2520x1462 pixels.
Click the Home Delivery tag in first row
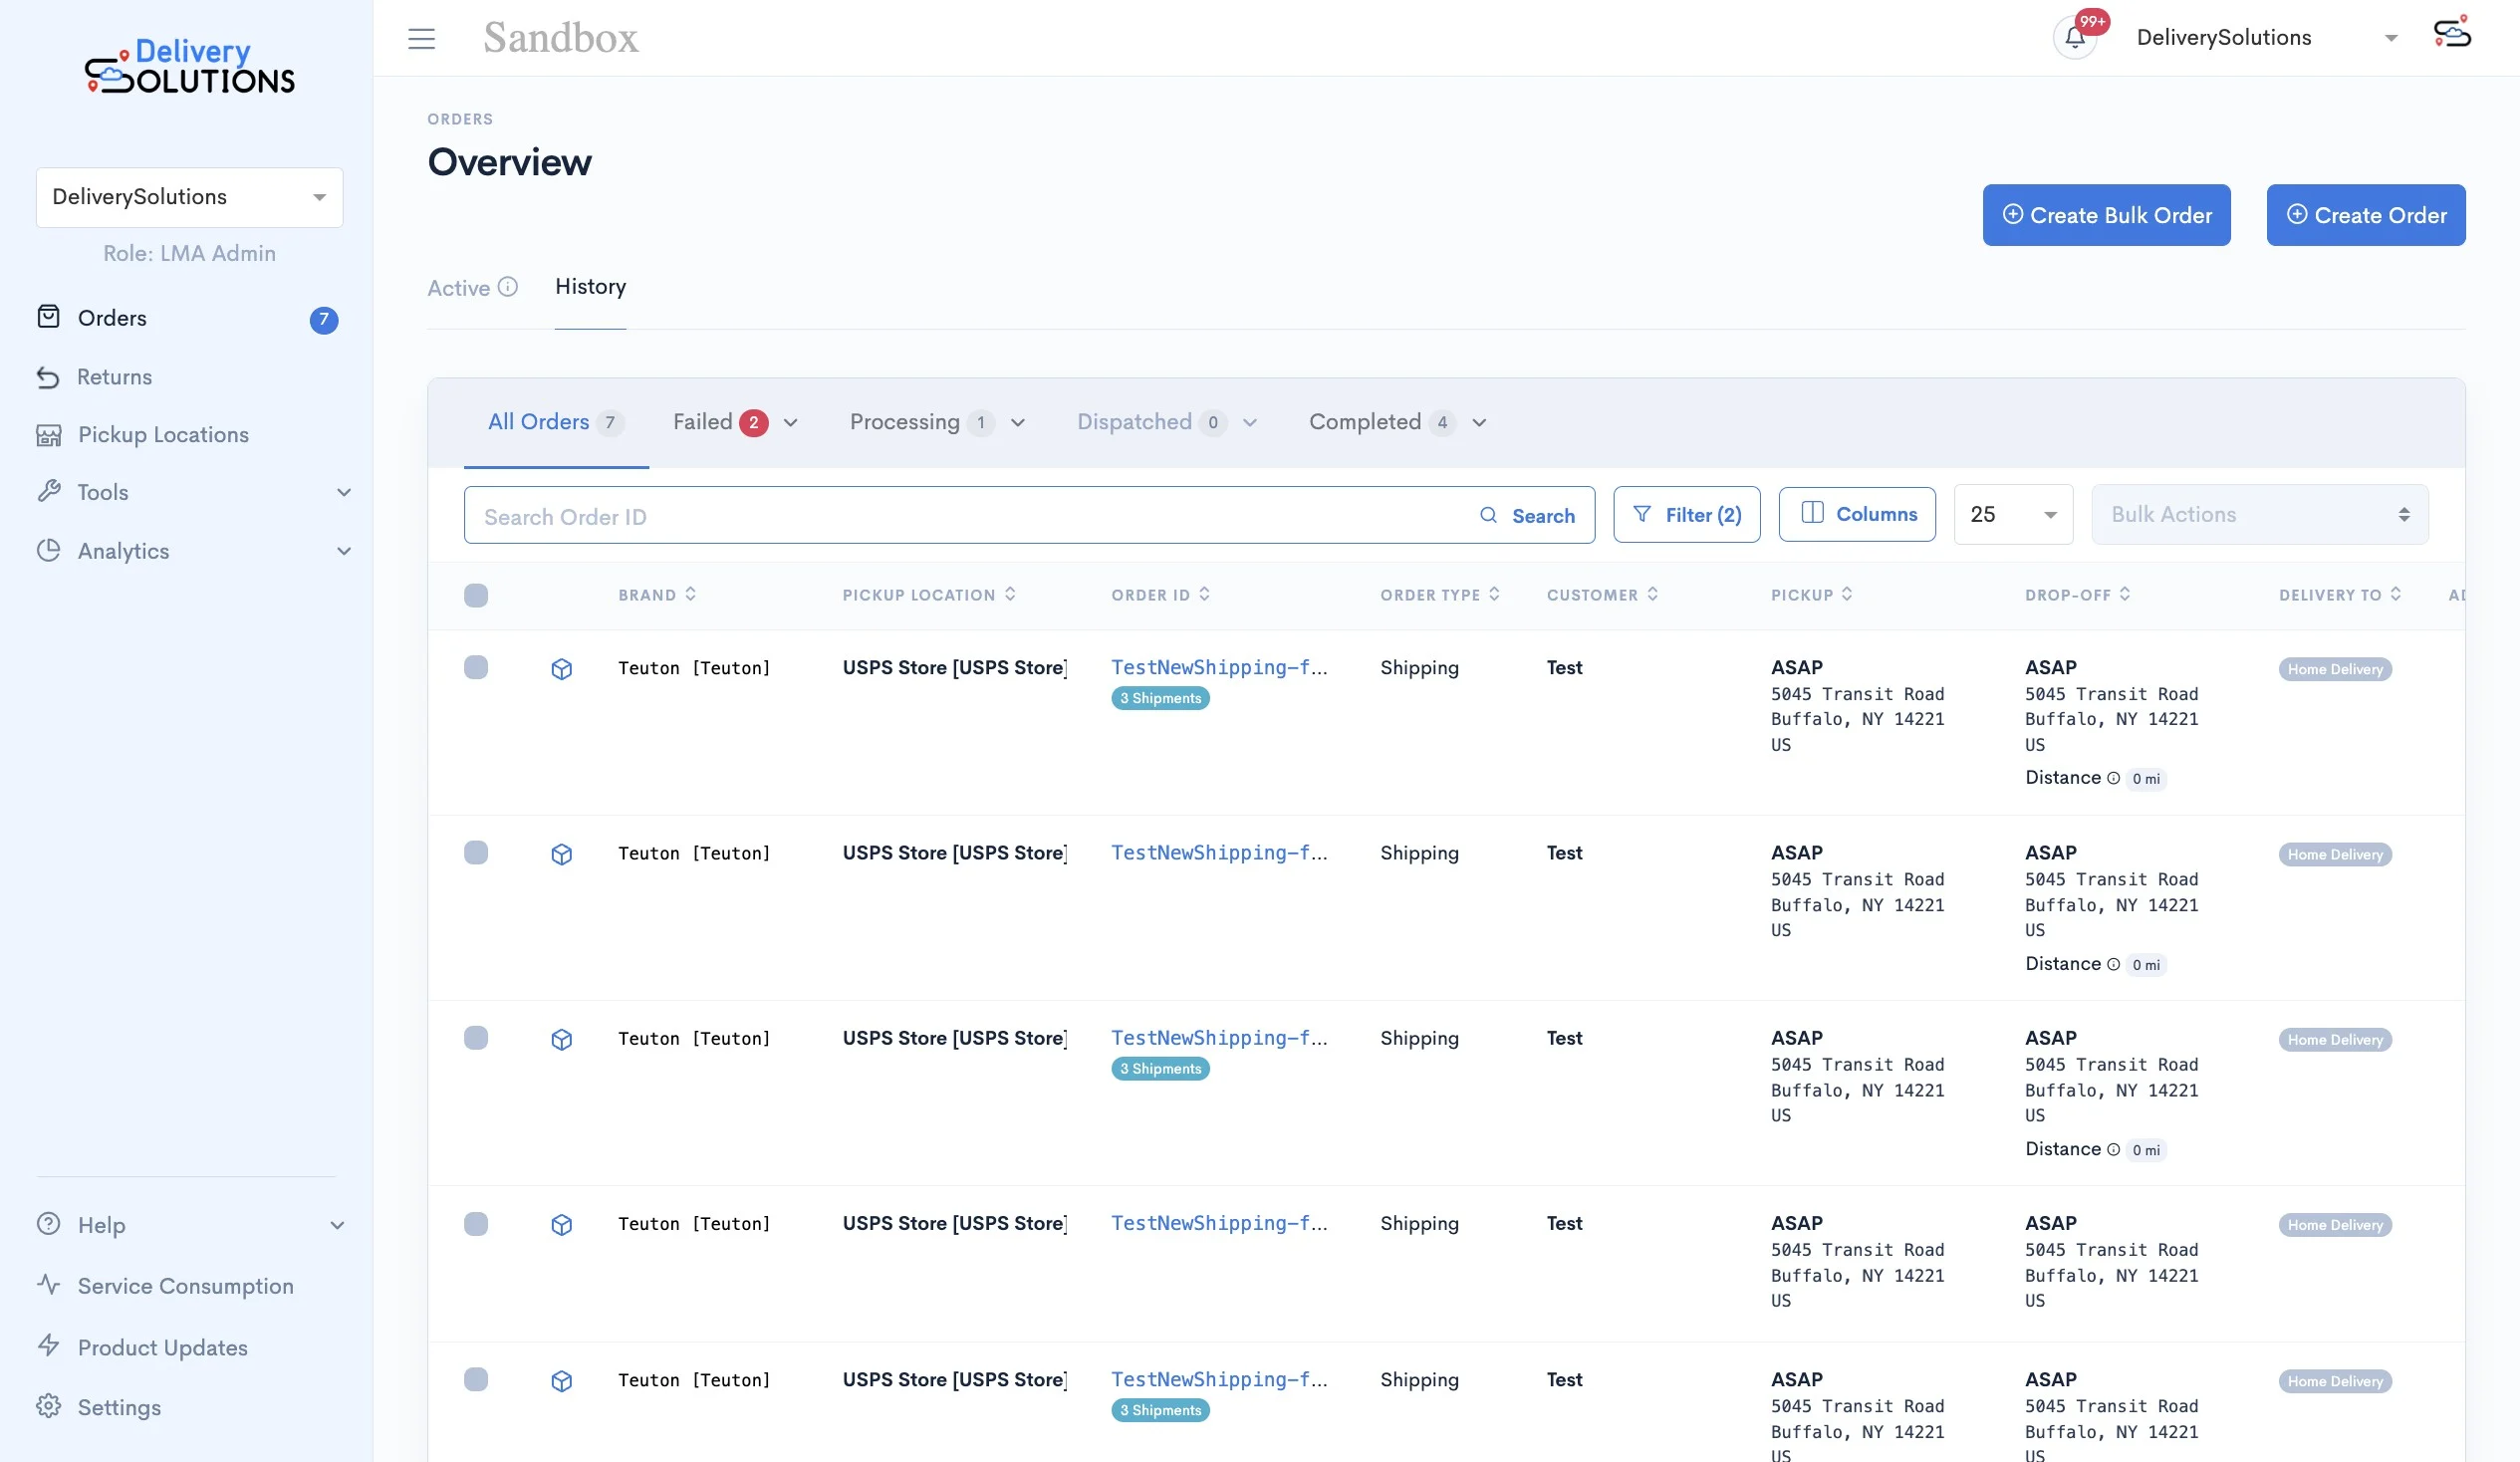pos(2335,669)
